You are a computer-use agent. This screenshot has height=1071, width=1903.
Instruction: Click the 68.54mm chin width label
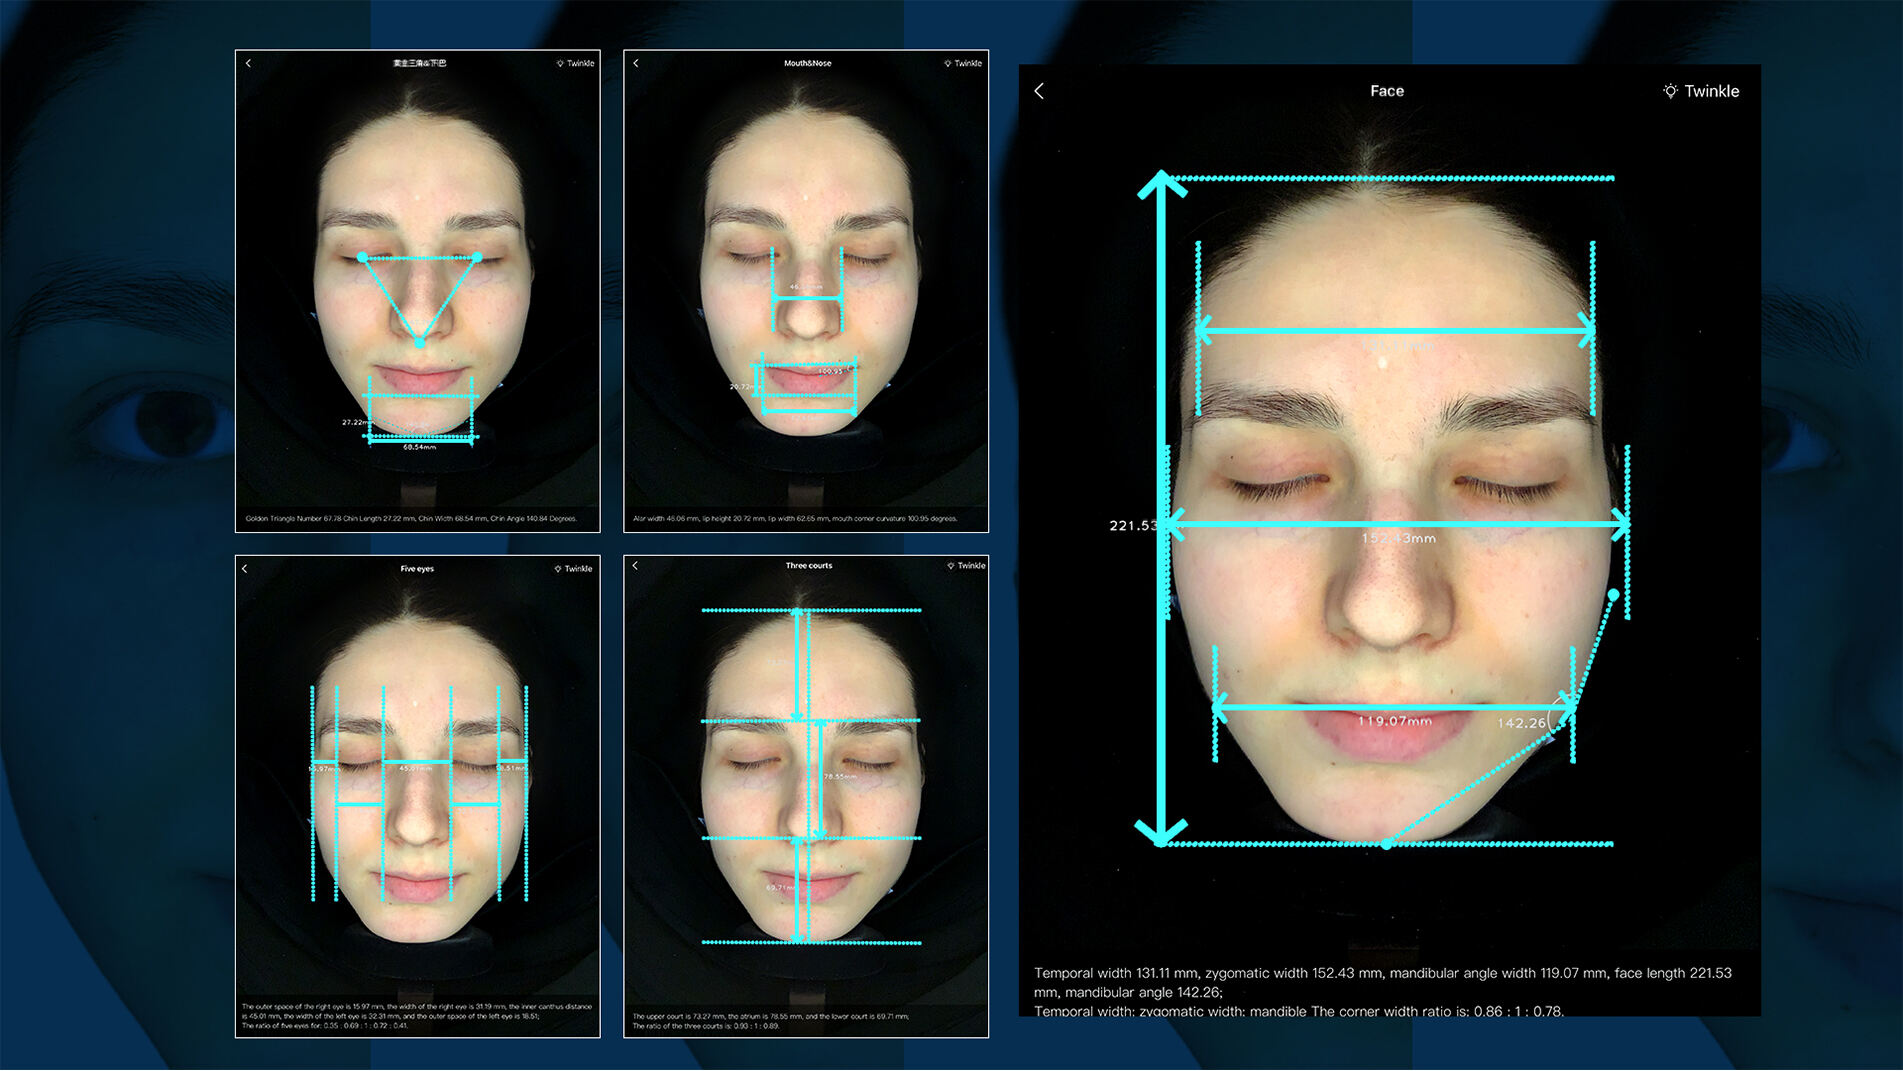click(x=419, y=447)
